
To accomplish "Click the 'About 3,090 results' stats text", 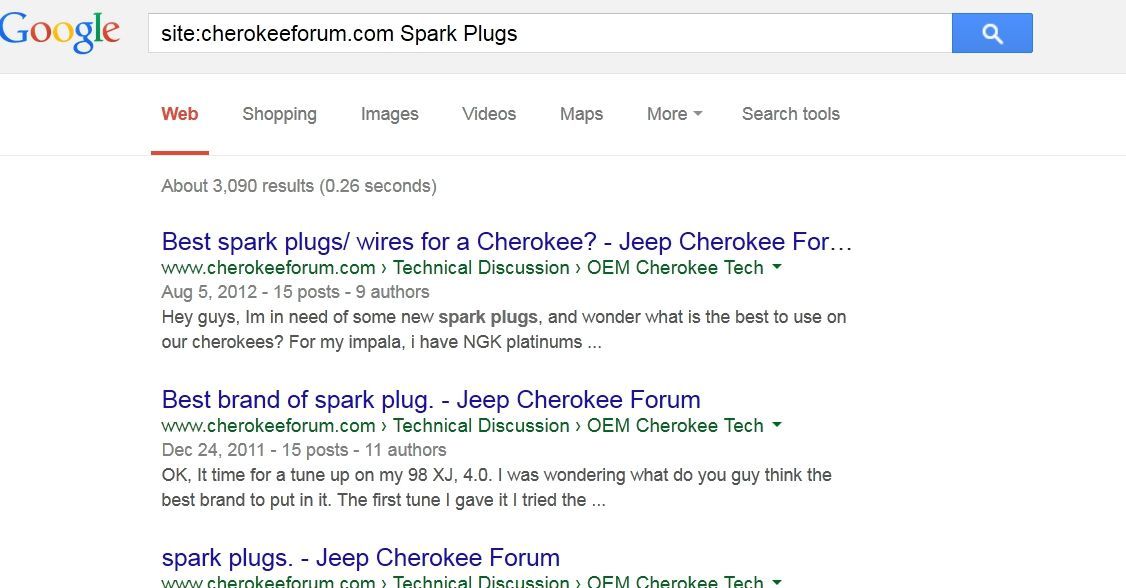I will (298, 186).
